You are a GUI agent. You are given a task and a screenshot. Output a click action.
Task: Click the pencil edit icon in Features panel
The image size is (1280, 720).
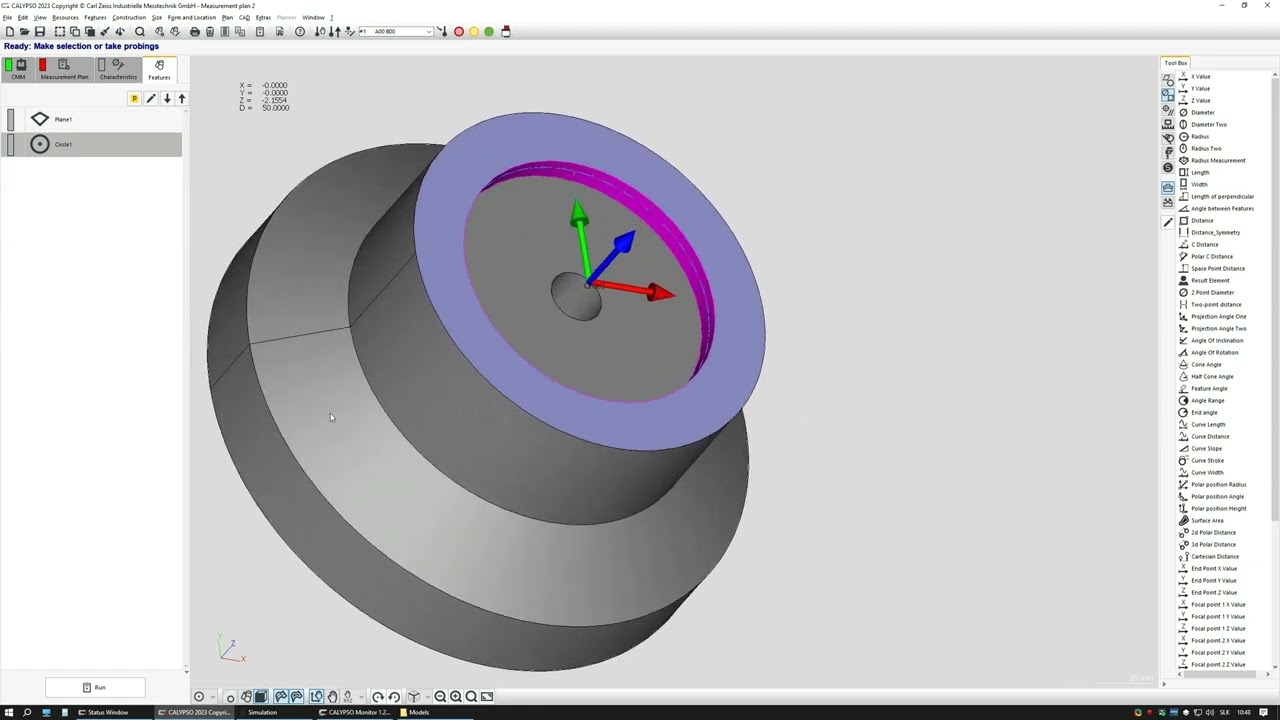[x=151, y=98]
